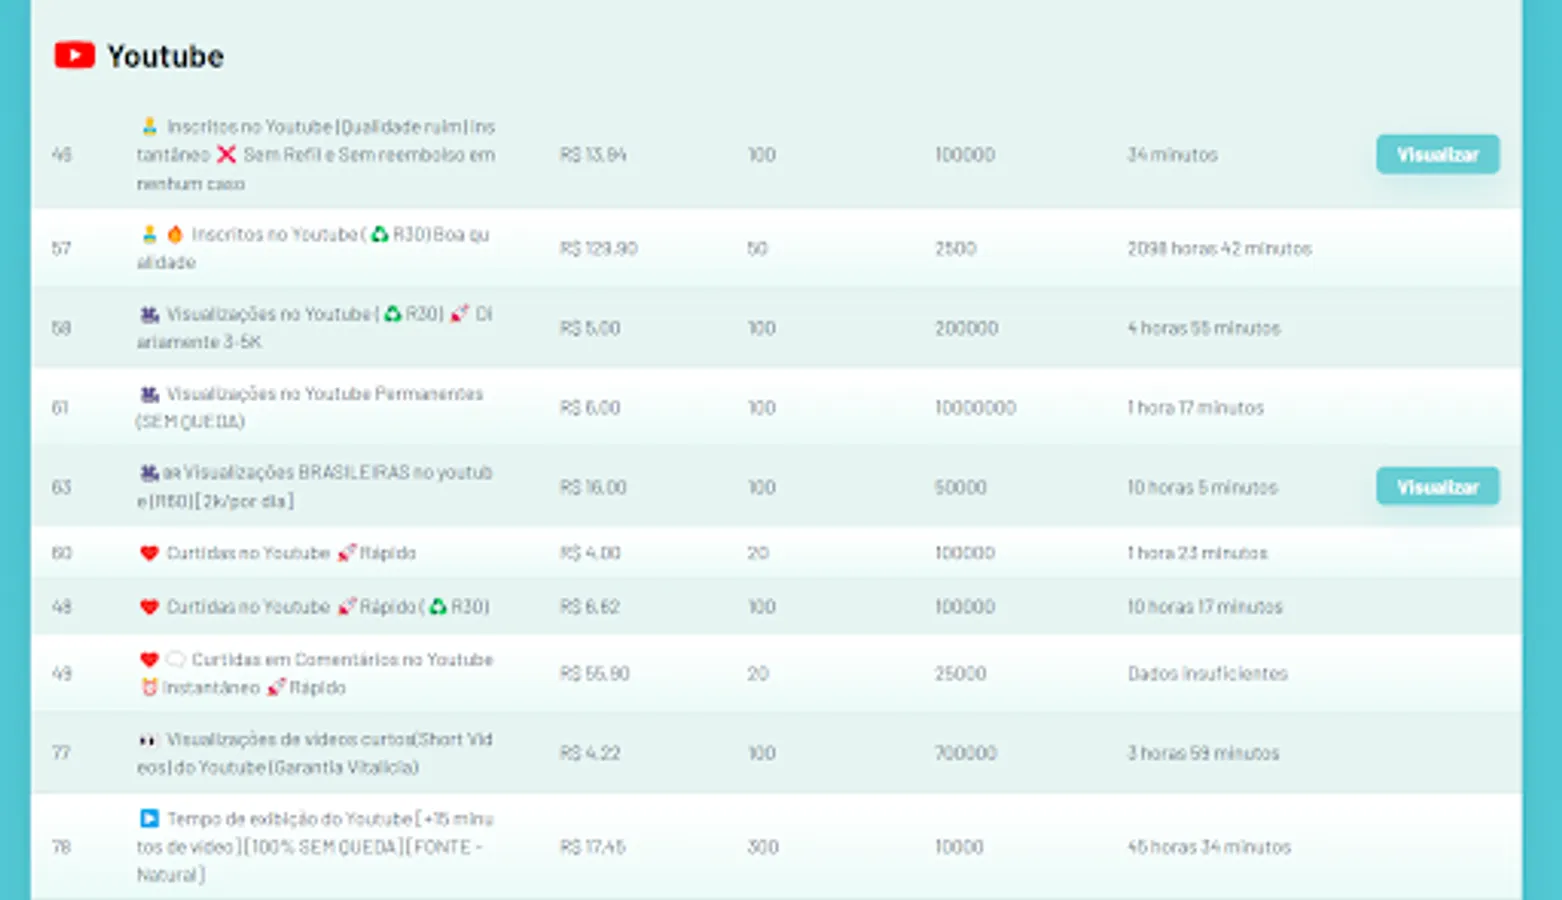
Task: Click Visualizar for the R$ 13,94 service
Action: coord(1437,154)
